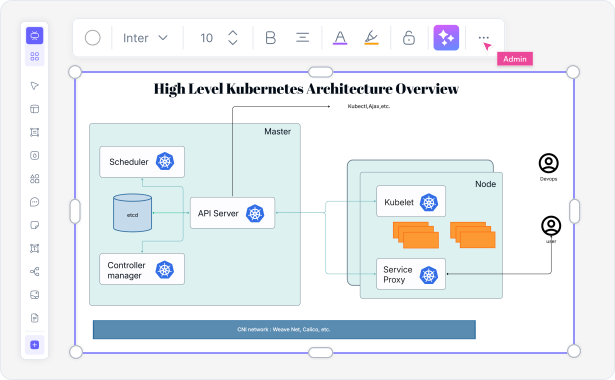Click the document page icon in sidebar
Viewport: 615px width, 380px height.
[x=35, y=318]
